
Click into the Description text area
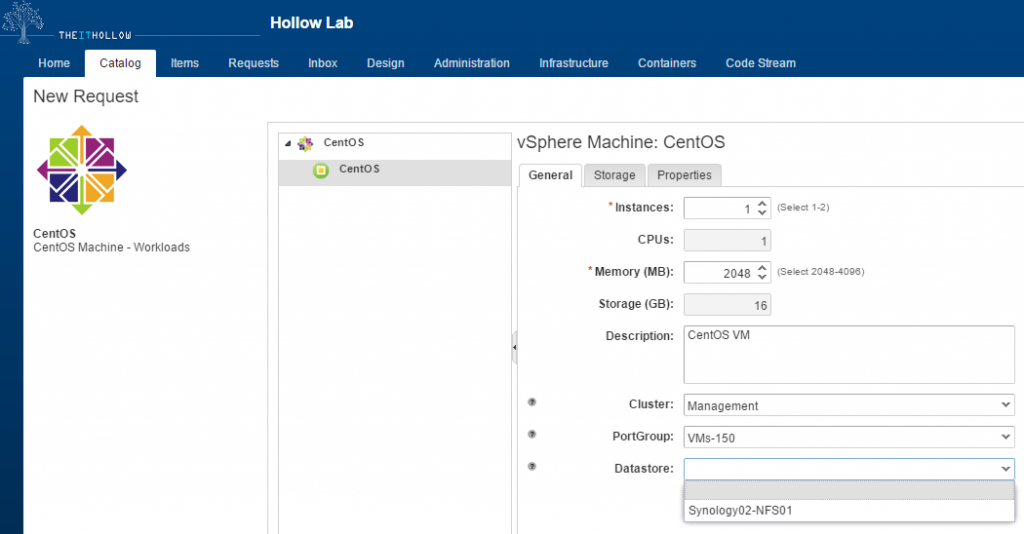click(x=849, y=353)
